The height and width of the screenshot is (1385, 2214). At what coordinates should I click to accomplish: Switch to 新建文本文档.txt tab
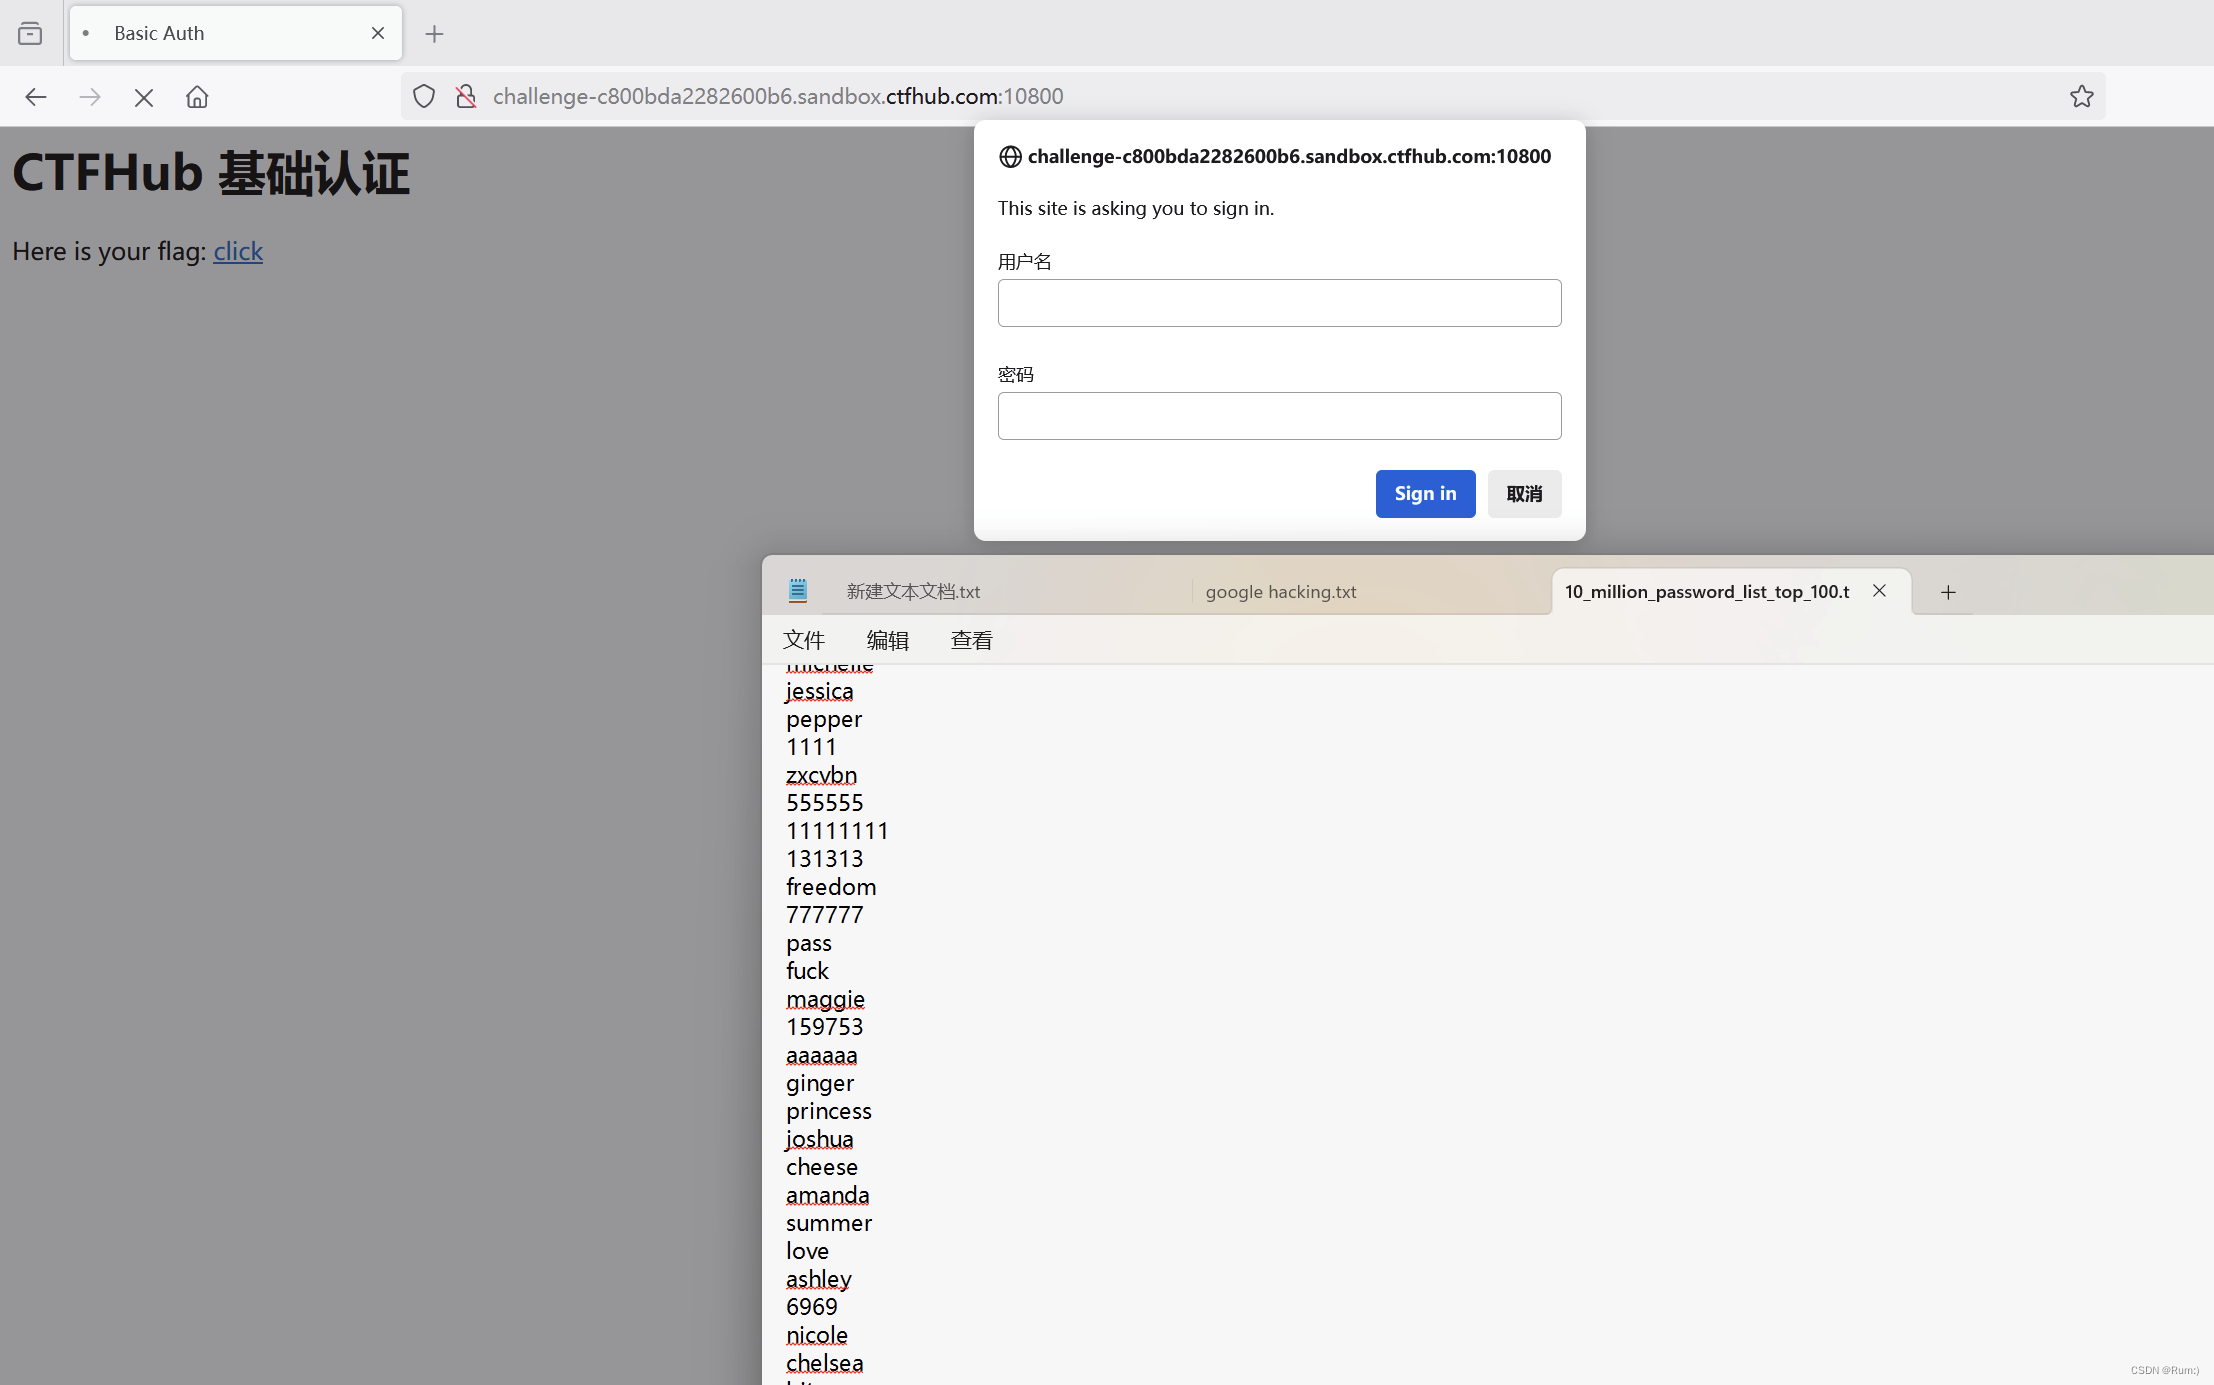(x=912, y=592)
